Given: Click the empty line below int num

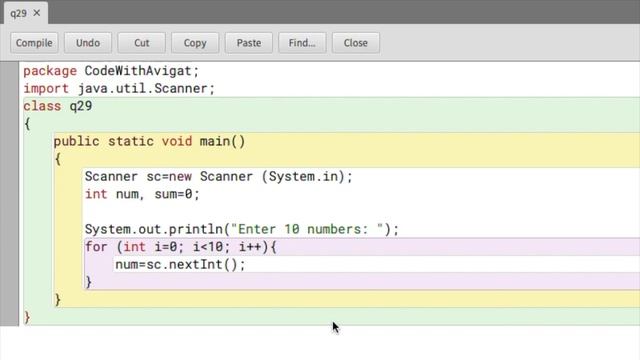Looking at the screenshot, I should pos(362,212).
